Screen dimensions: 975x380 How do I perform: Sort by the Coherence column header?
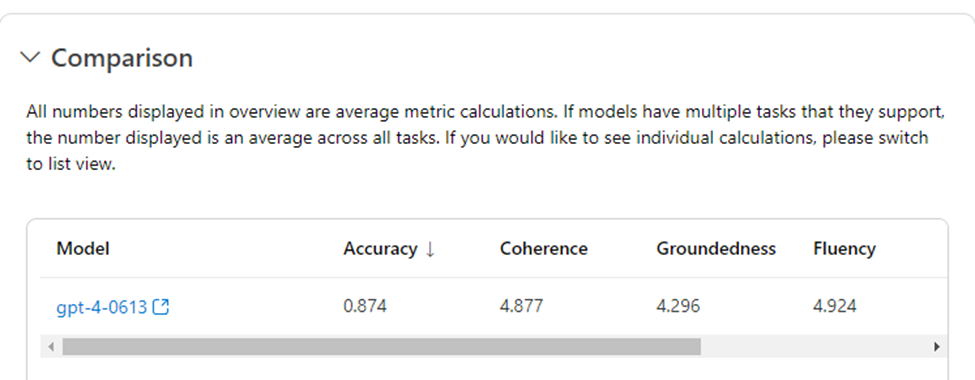pos(543,249)
